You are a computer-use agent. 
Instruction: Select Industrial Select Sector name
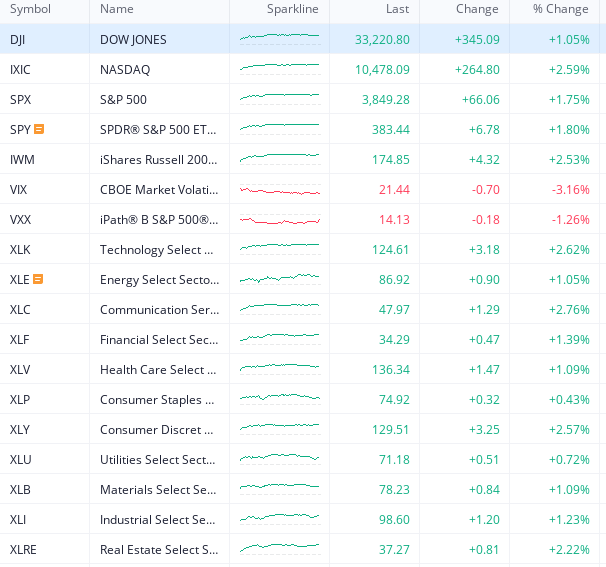[x=158, y=519]
